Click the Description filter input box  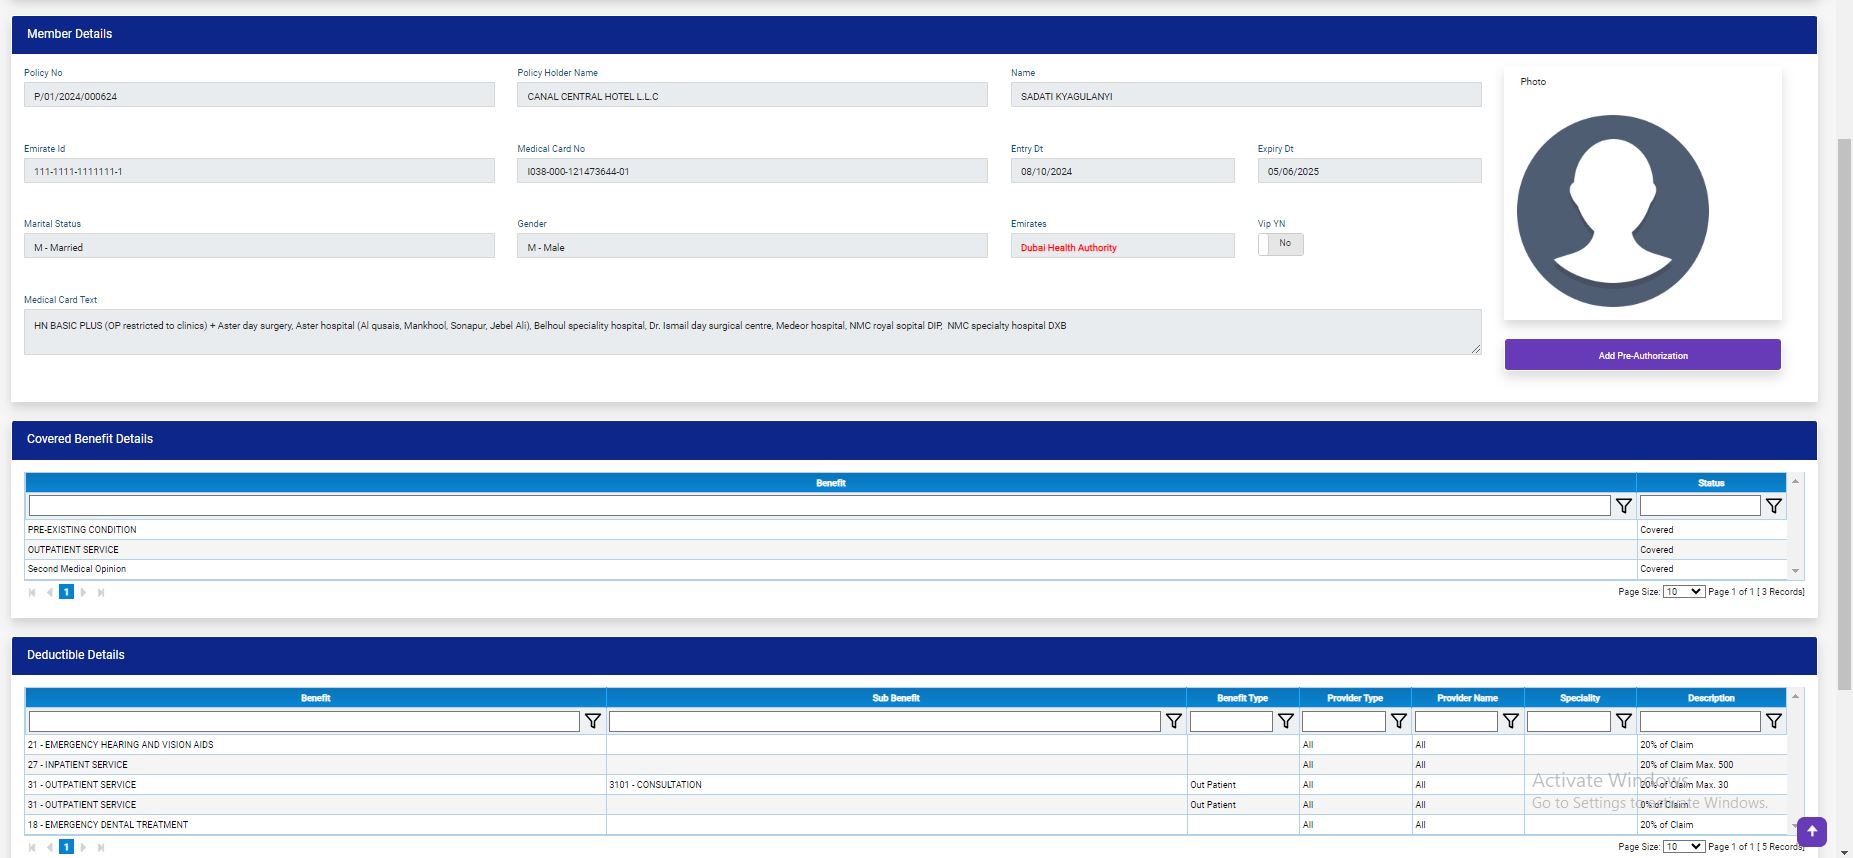pos(1699,721)
